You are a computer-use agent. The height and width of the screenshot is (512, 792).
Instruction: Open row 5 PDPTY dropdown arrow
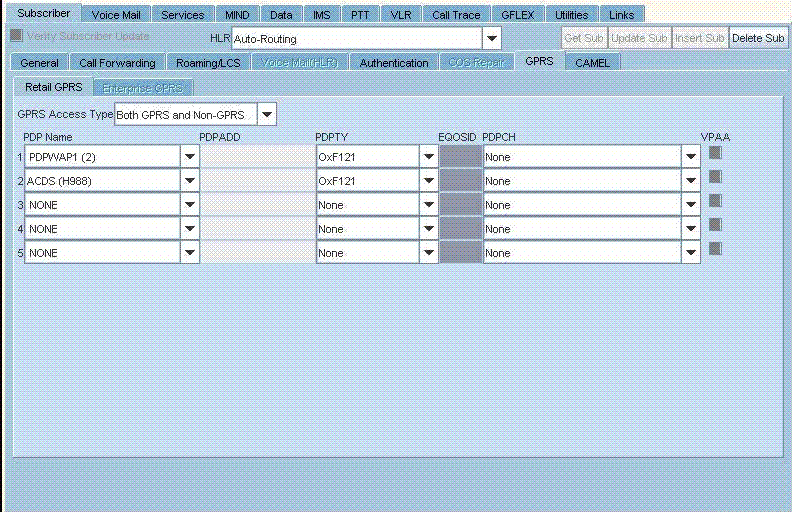tap(428, 252)
